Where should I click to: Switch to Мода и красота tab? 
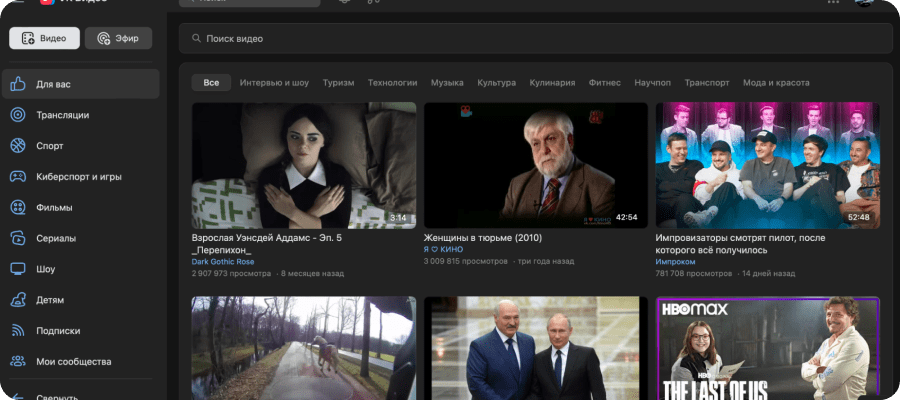click(776, 83)
